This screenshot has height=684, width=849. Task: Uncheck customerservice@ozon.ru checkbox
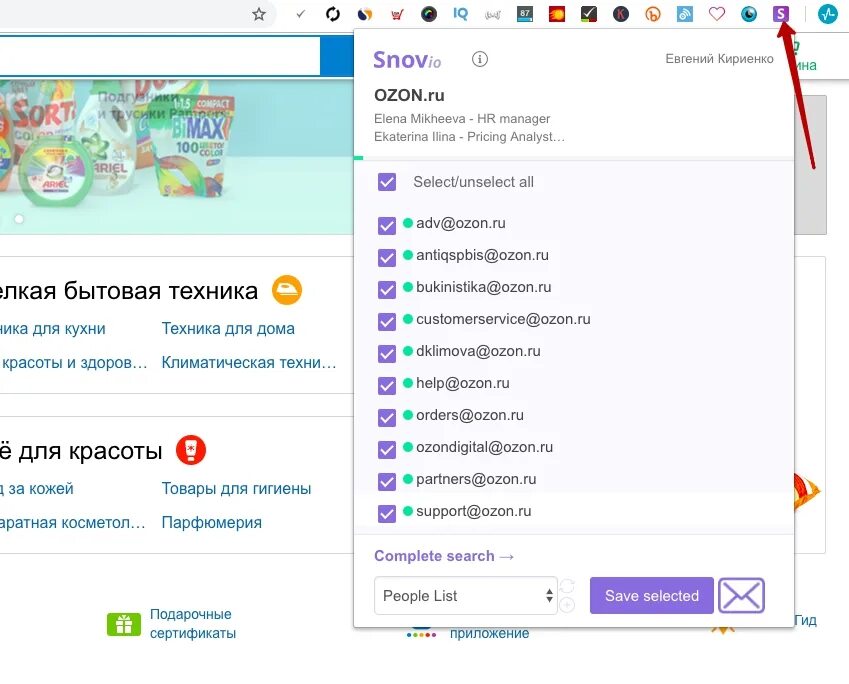(387, 321)
